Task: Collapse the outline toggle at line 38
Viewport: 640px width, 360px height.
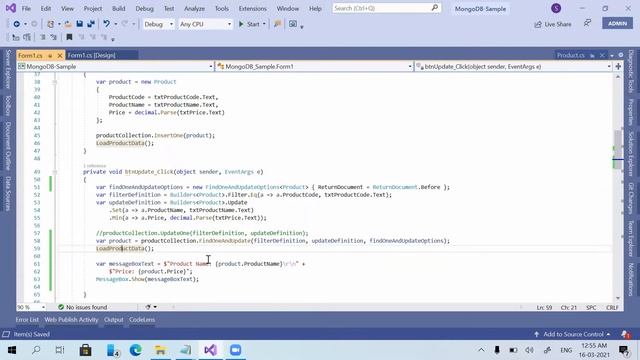Action: pos(55,82)
